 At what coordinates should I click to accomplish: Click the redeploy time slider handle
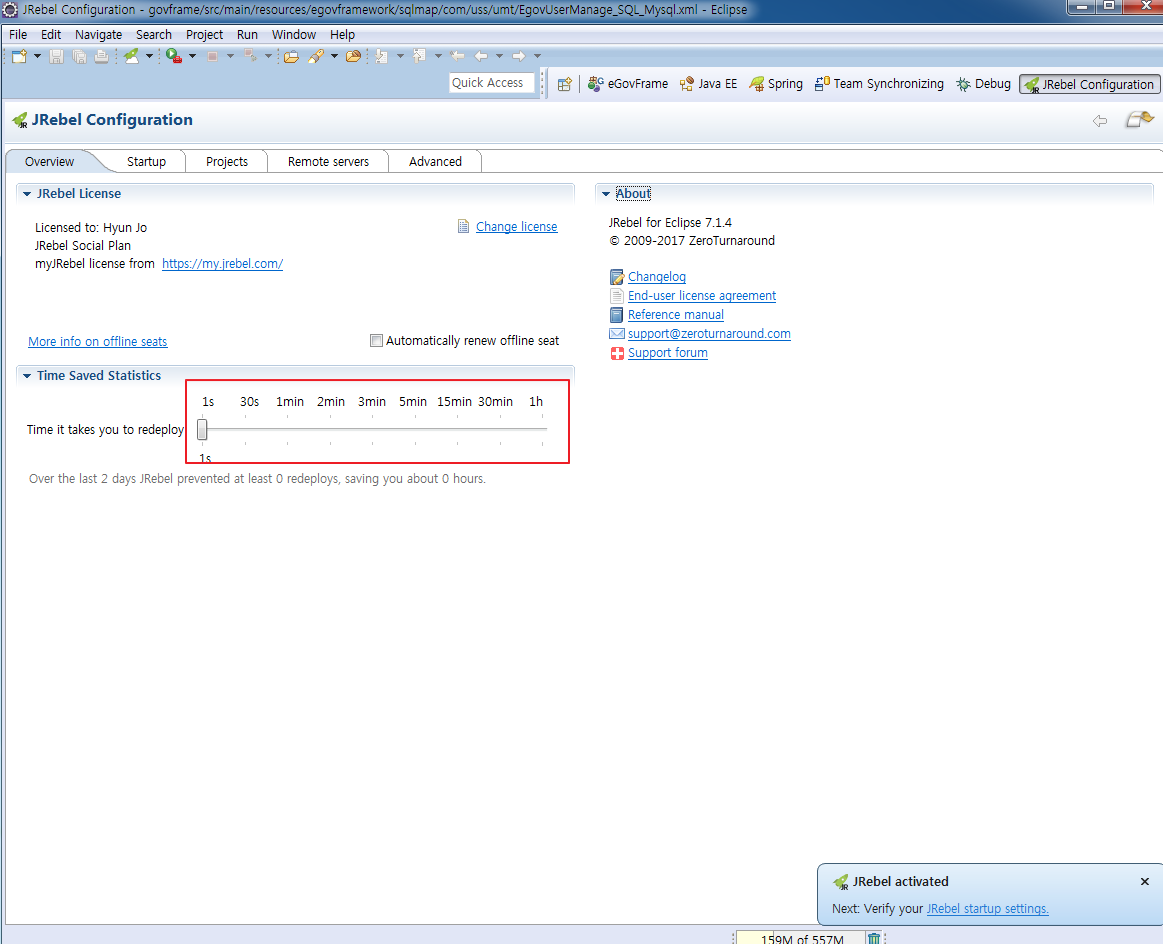point(202,429)
